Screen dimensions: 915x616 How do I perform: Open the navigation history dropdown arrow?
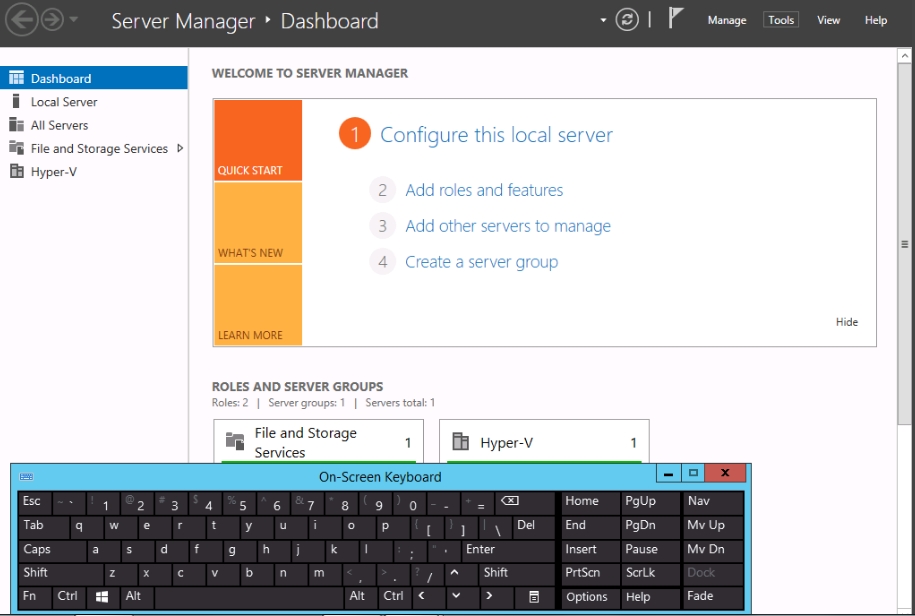(74, 20)
